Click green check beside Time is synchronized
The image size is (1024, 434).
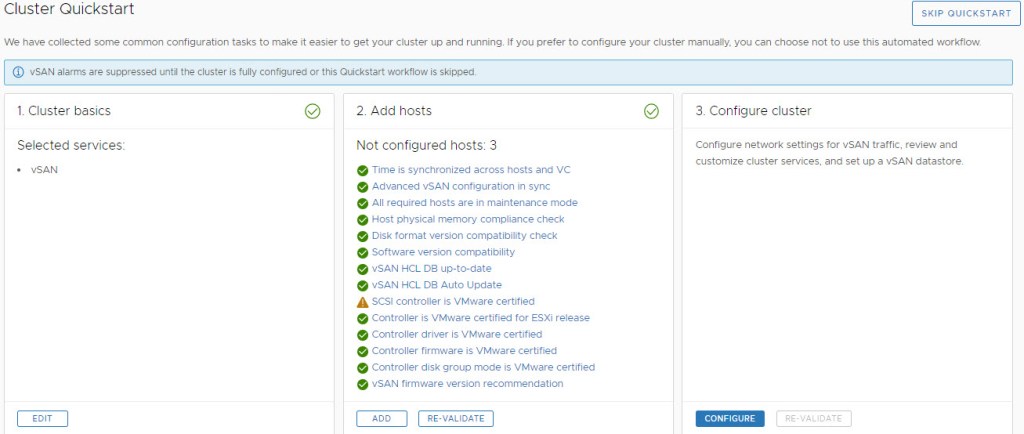362,170
